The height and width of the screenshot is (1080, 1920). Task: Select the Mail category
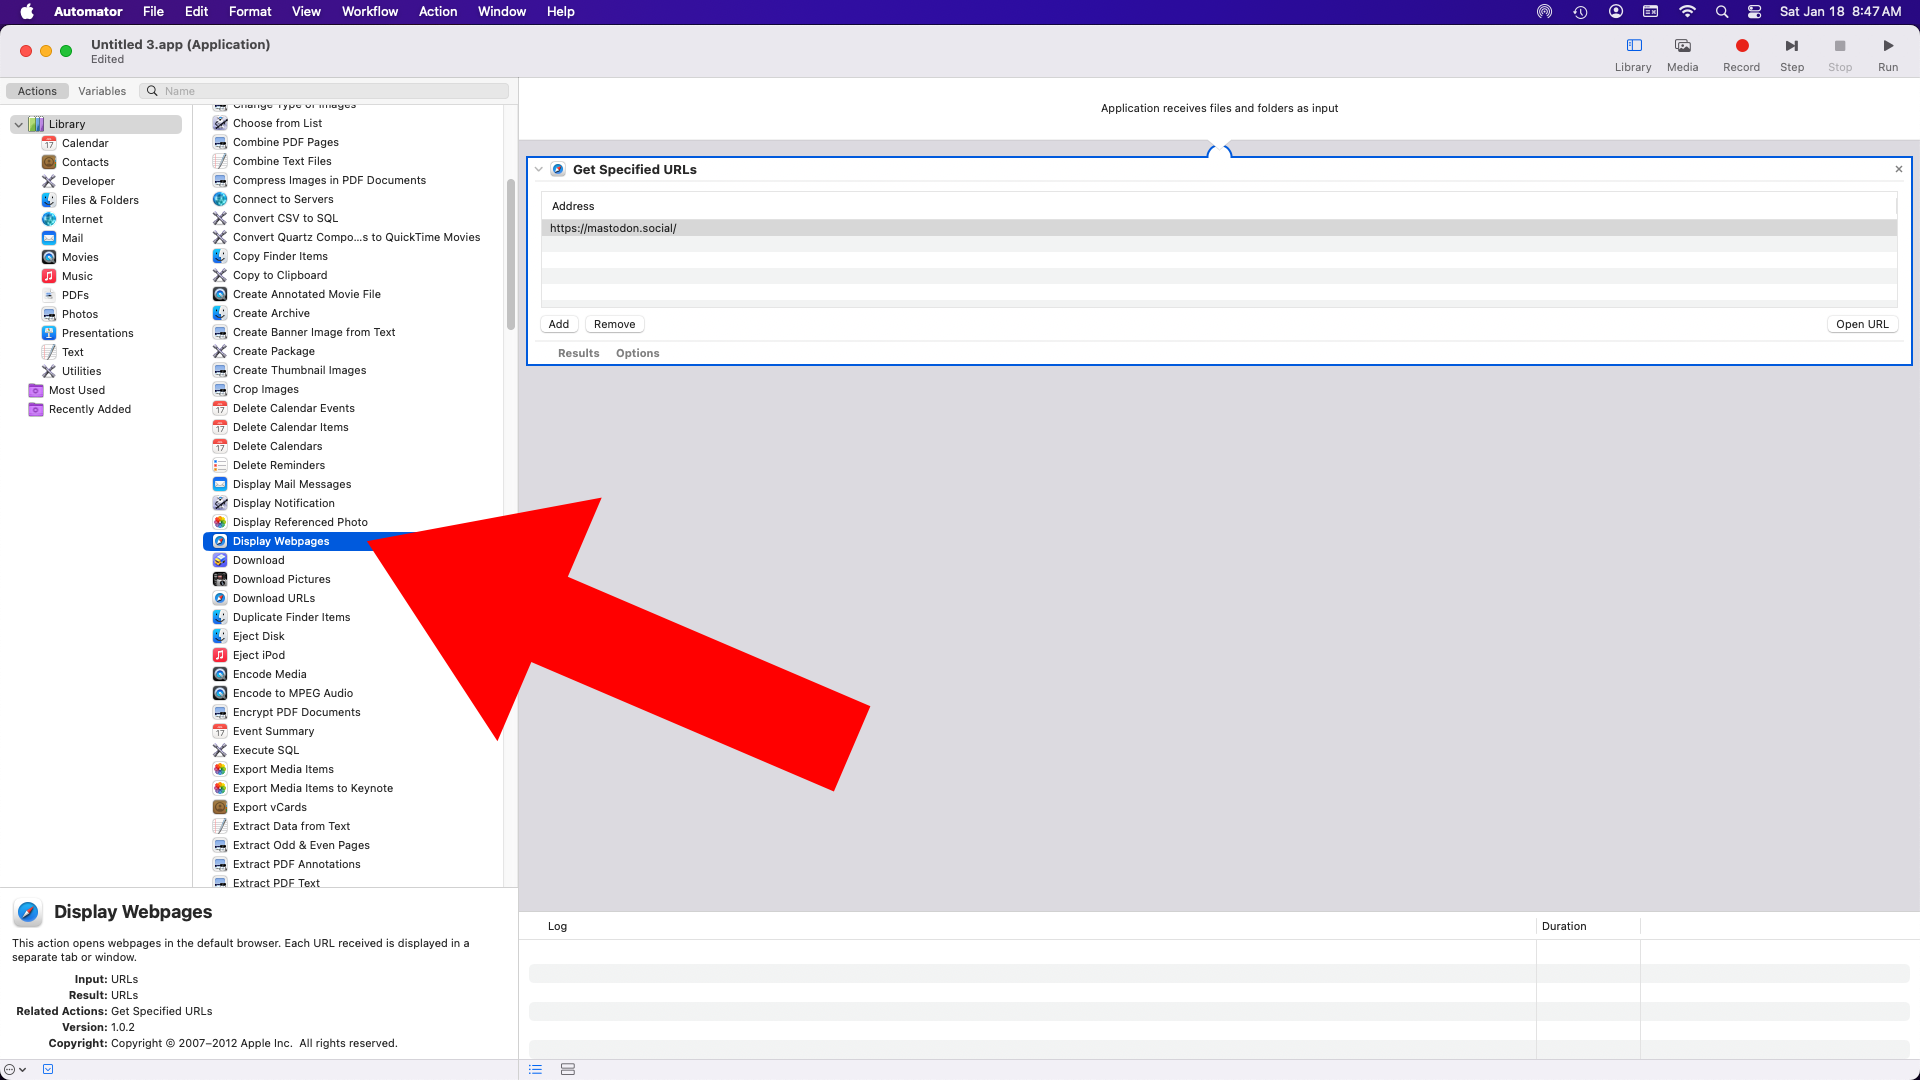click(72, 238)
